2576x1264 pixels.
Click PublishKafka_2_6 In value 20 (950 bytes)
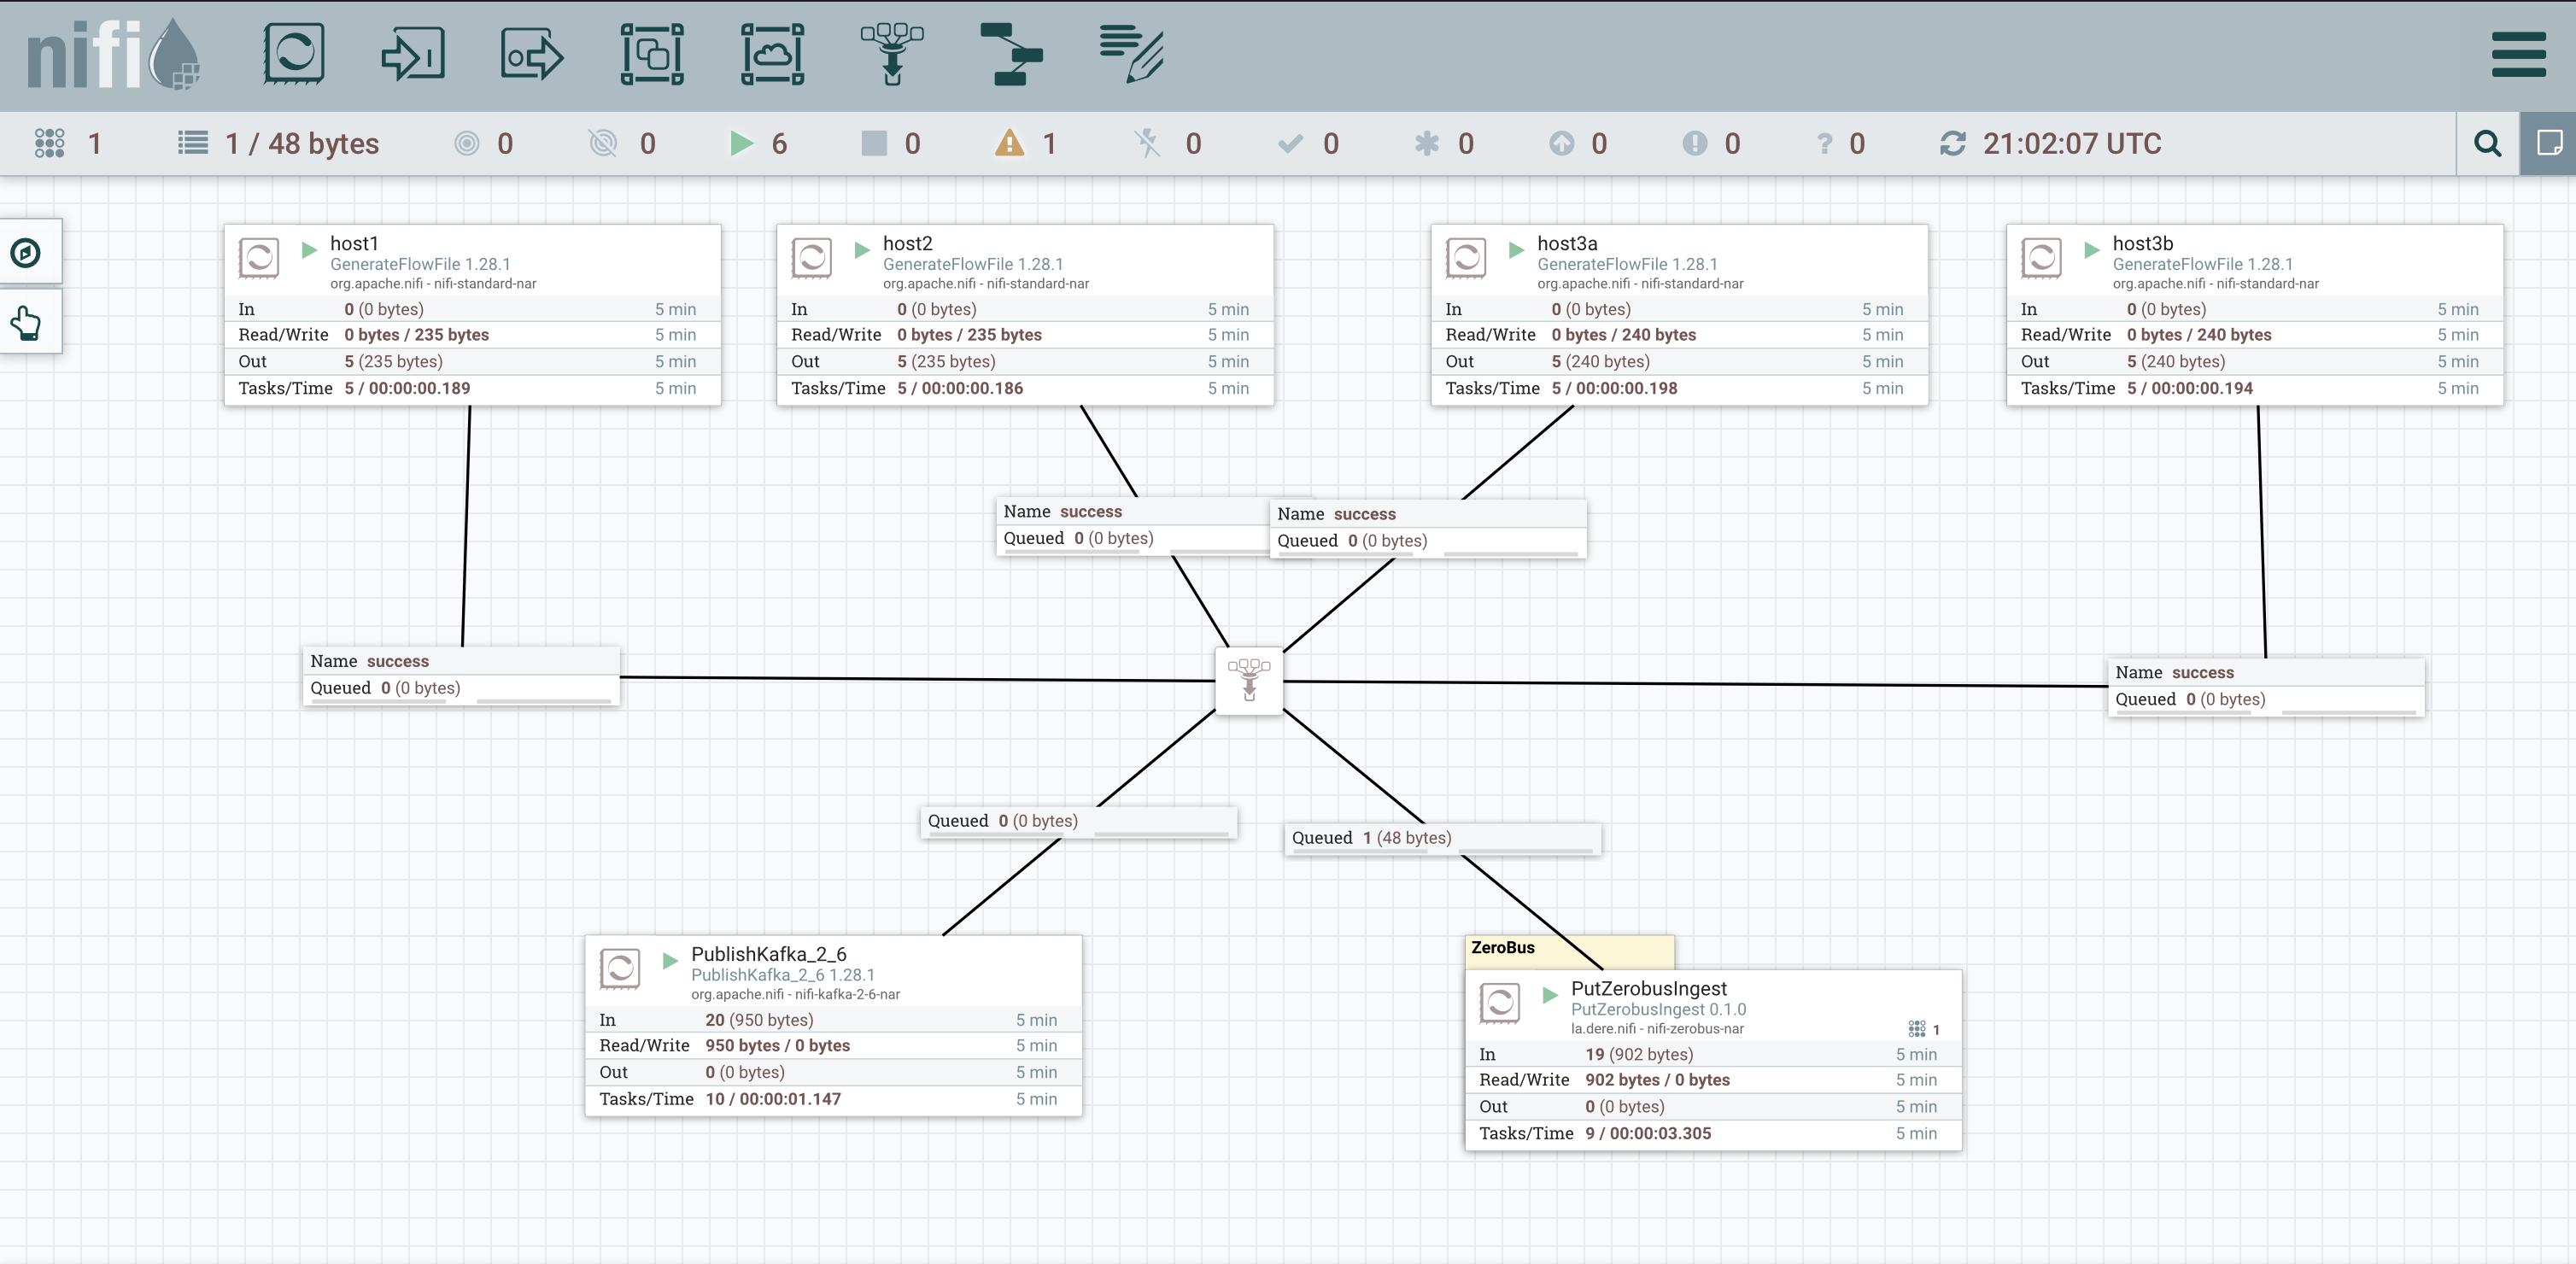(x=759, y=1020)
